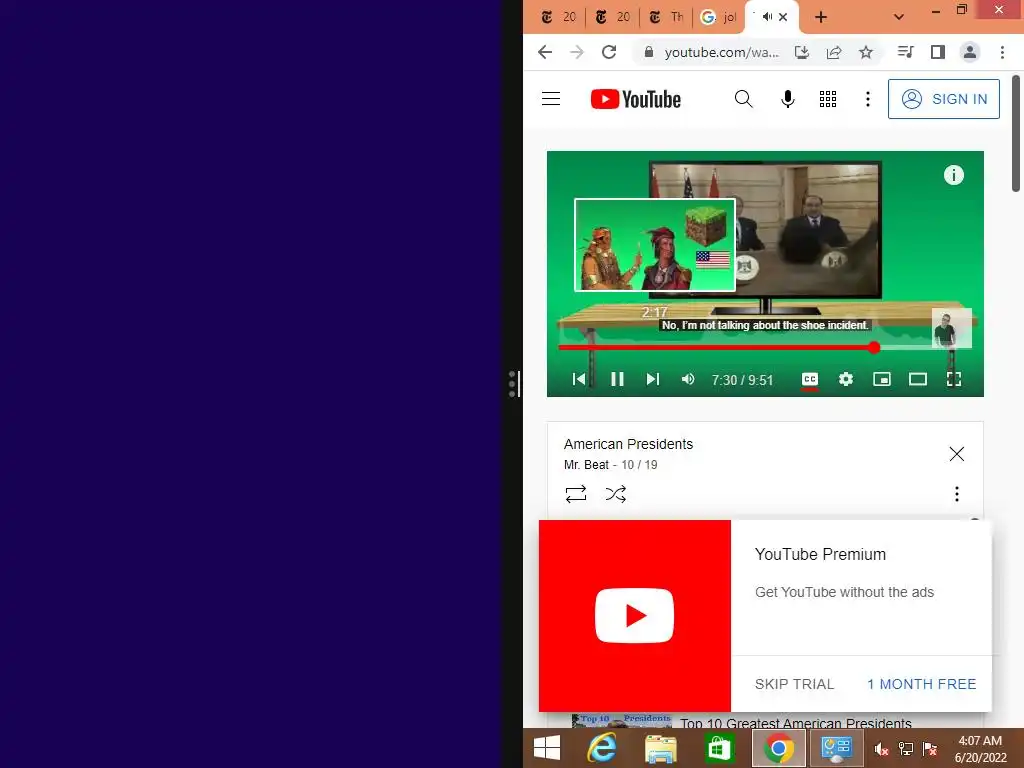Click the red progress scrubber handle

[874, 347]
